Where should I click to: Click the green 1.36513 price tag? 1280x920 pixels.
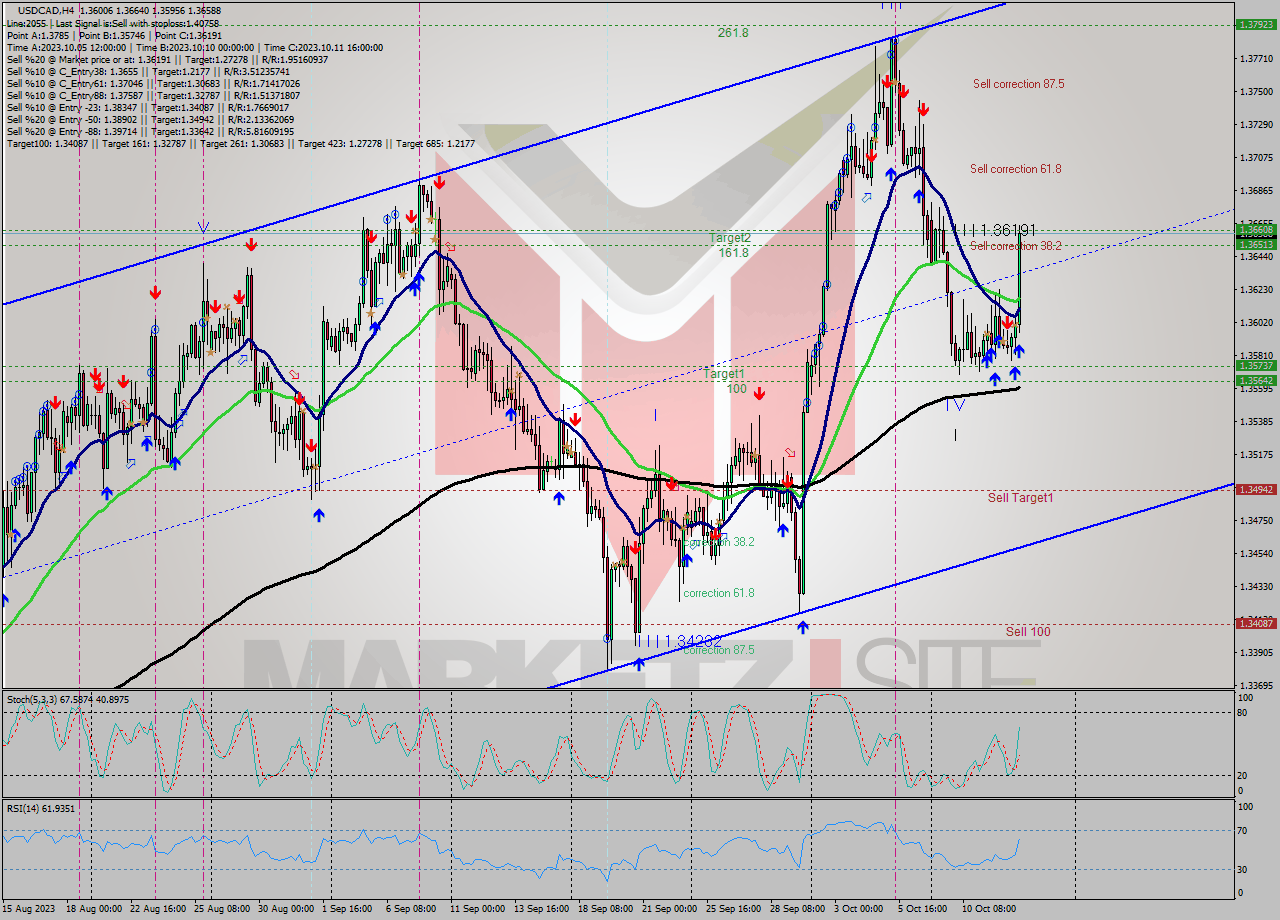coord(1256,244)
